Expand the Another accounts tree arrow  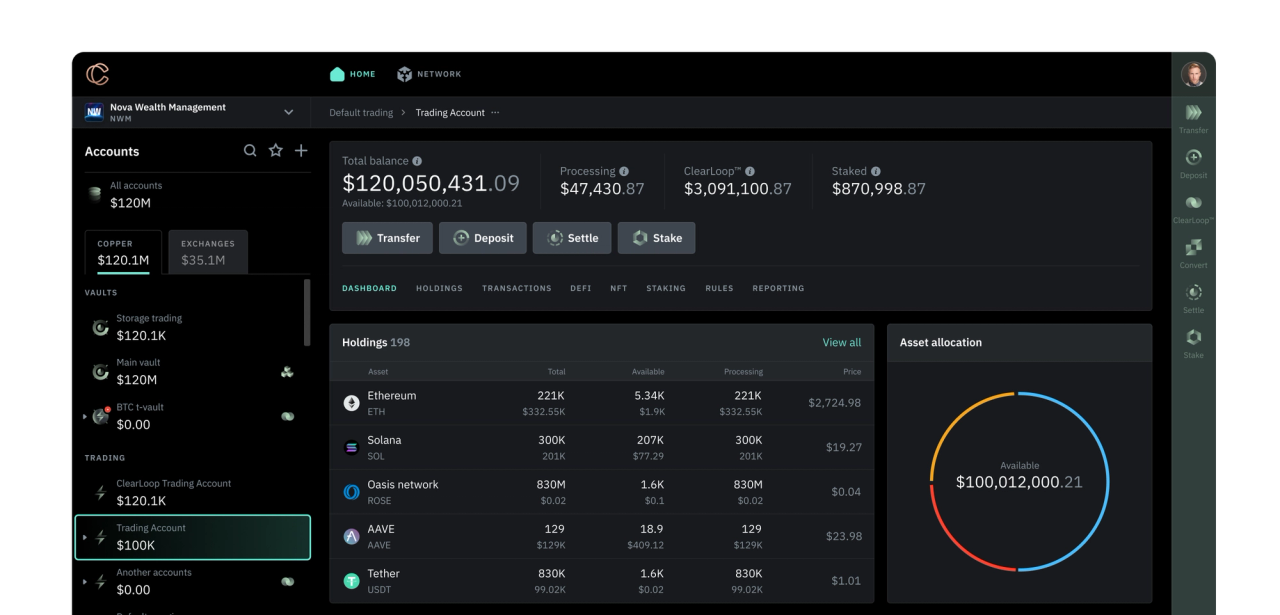pyautogui.click(x=85, y=581)
